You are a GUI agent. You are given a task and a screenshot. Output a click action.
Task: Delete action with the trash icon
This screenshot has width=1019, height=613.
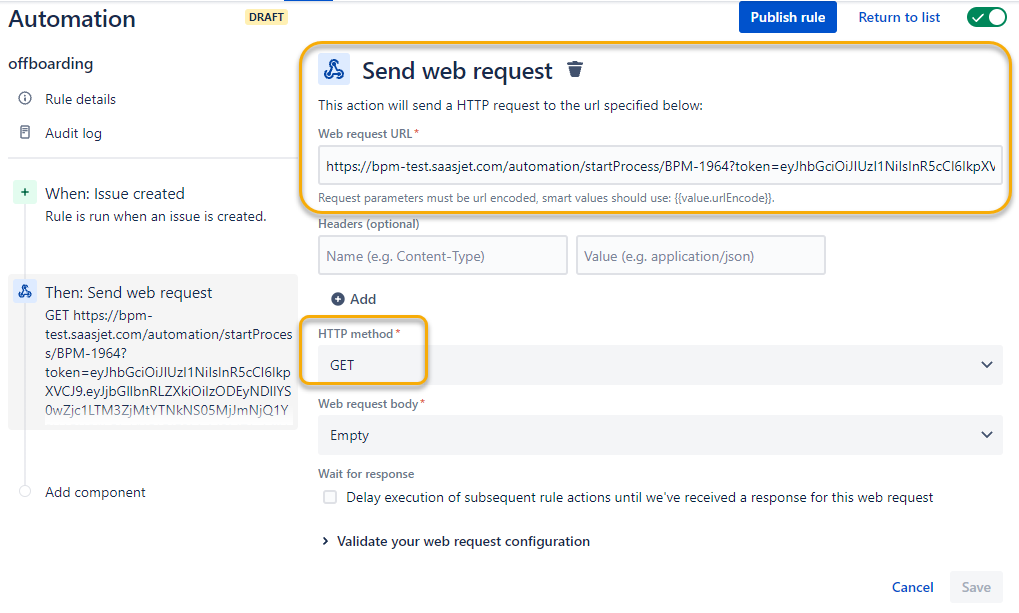(574, 69)
